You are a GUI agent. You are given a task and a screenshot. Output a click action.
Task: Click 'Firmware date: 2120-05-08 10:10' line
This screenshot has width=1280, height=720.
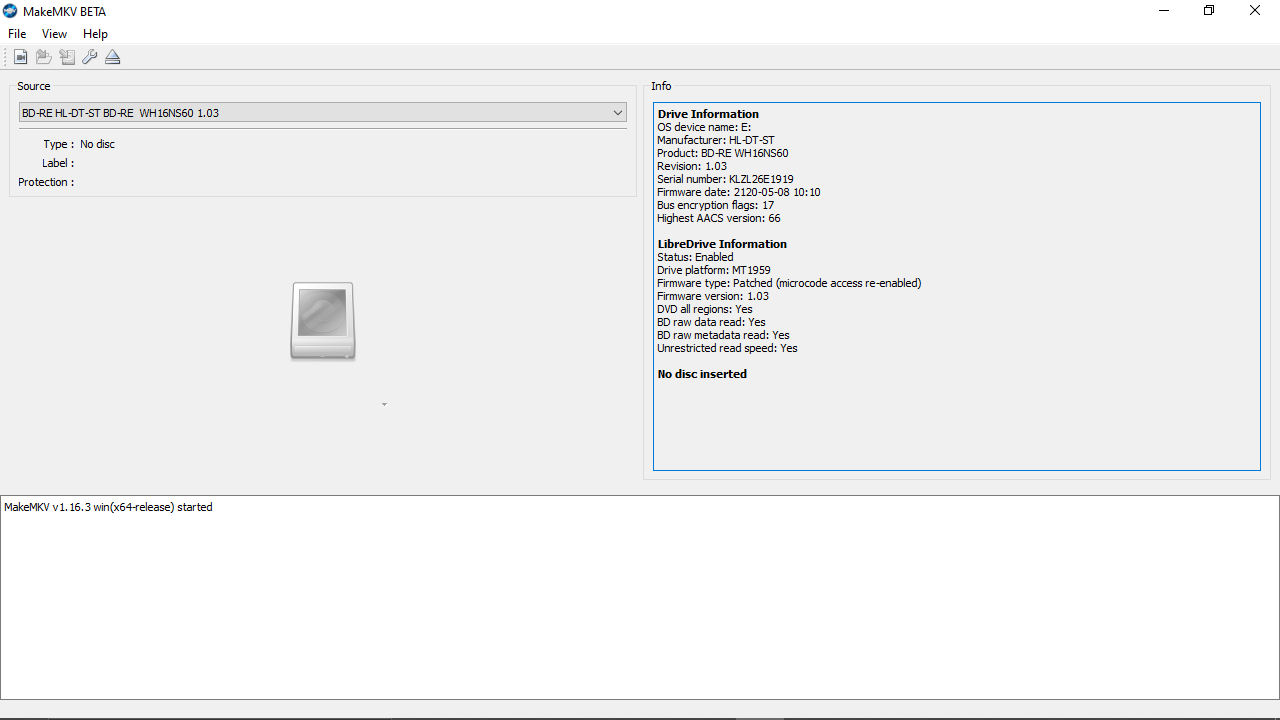click(x=739, y=192)
